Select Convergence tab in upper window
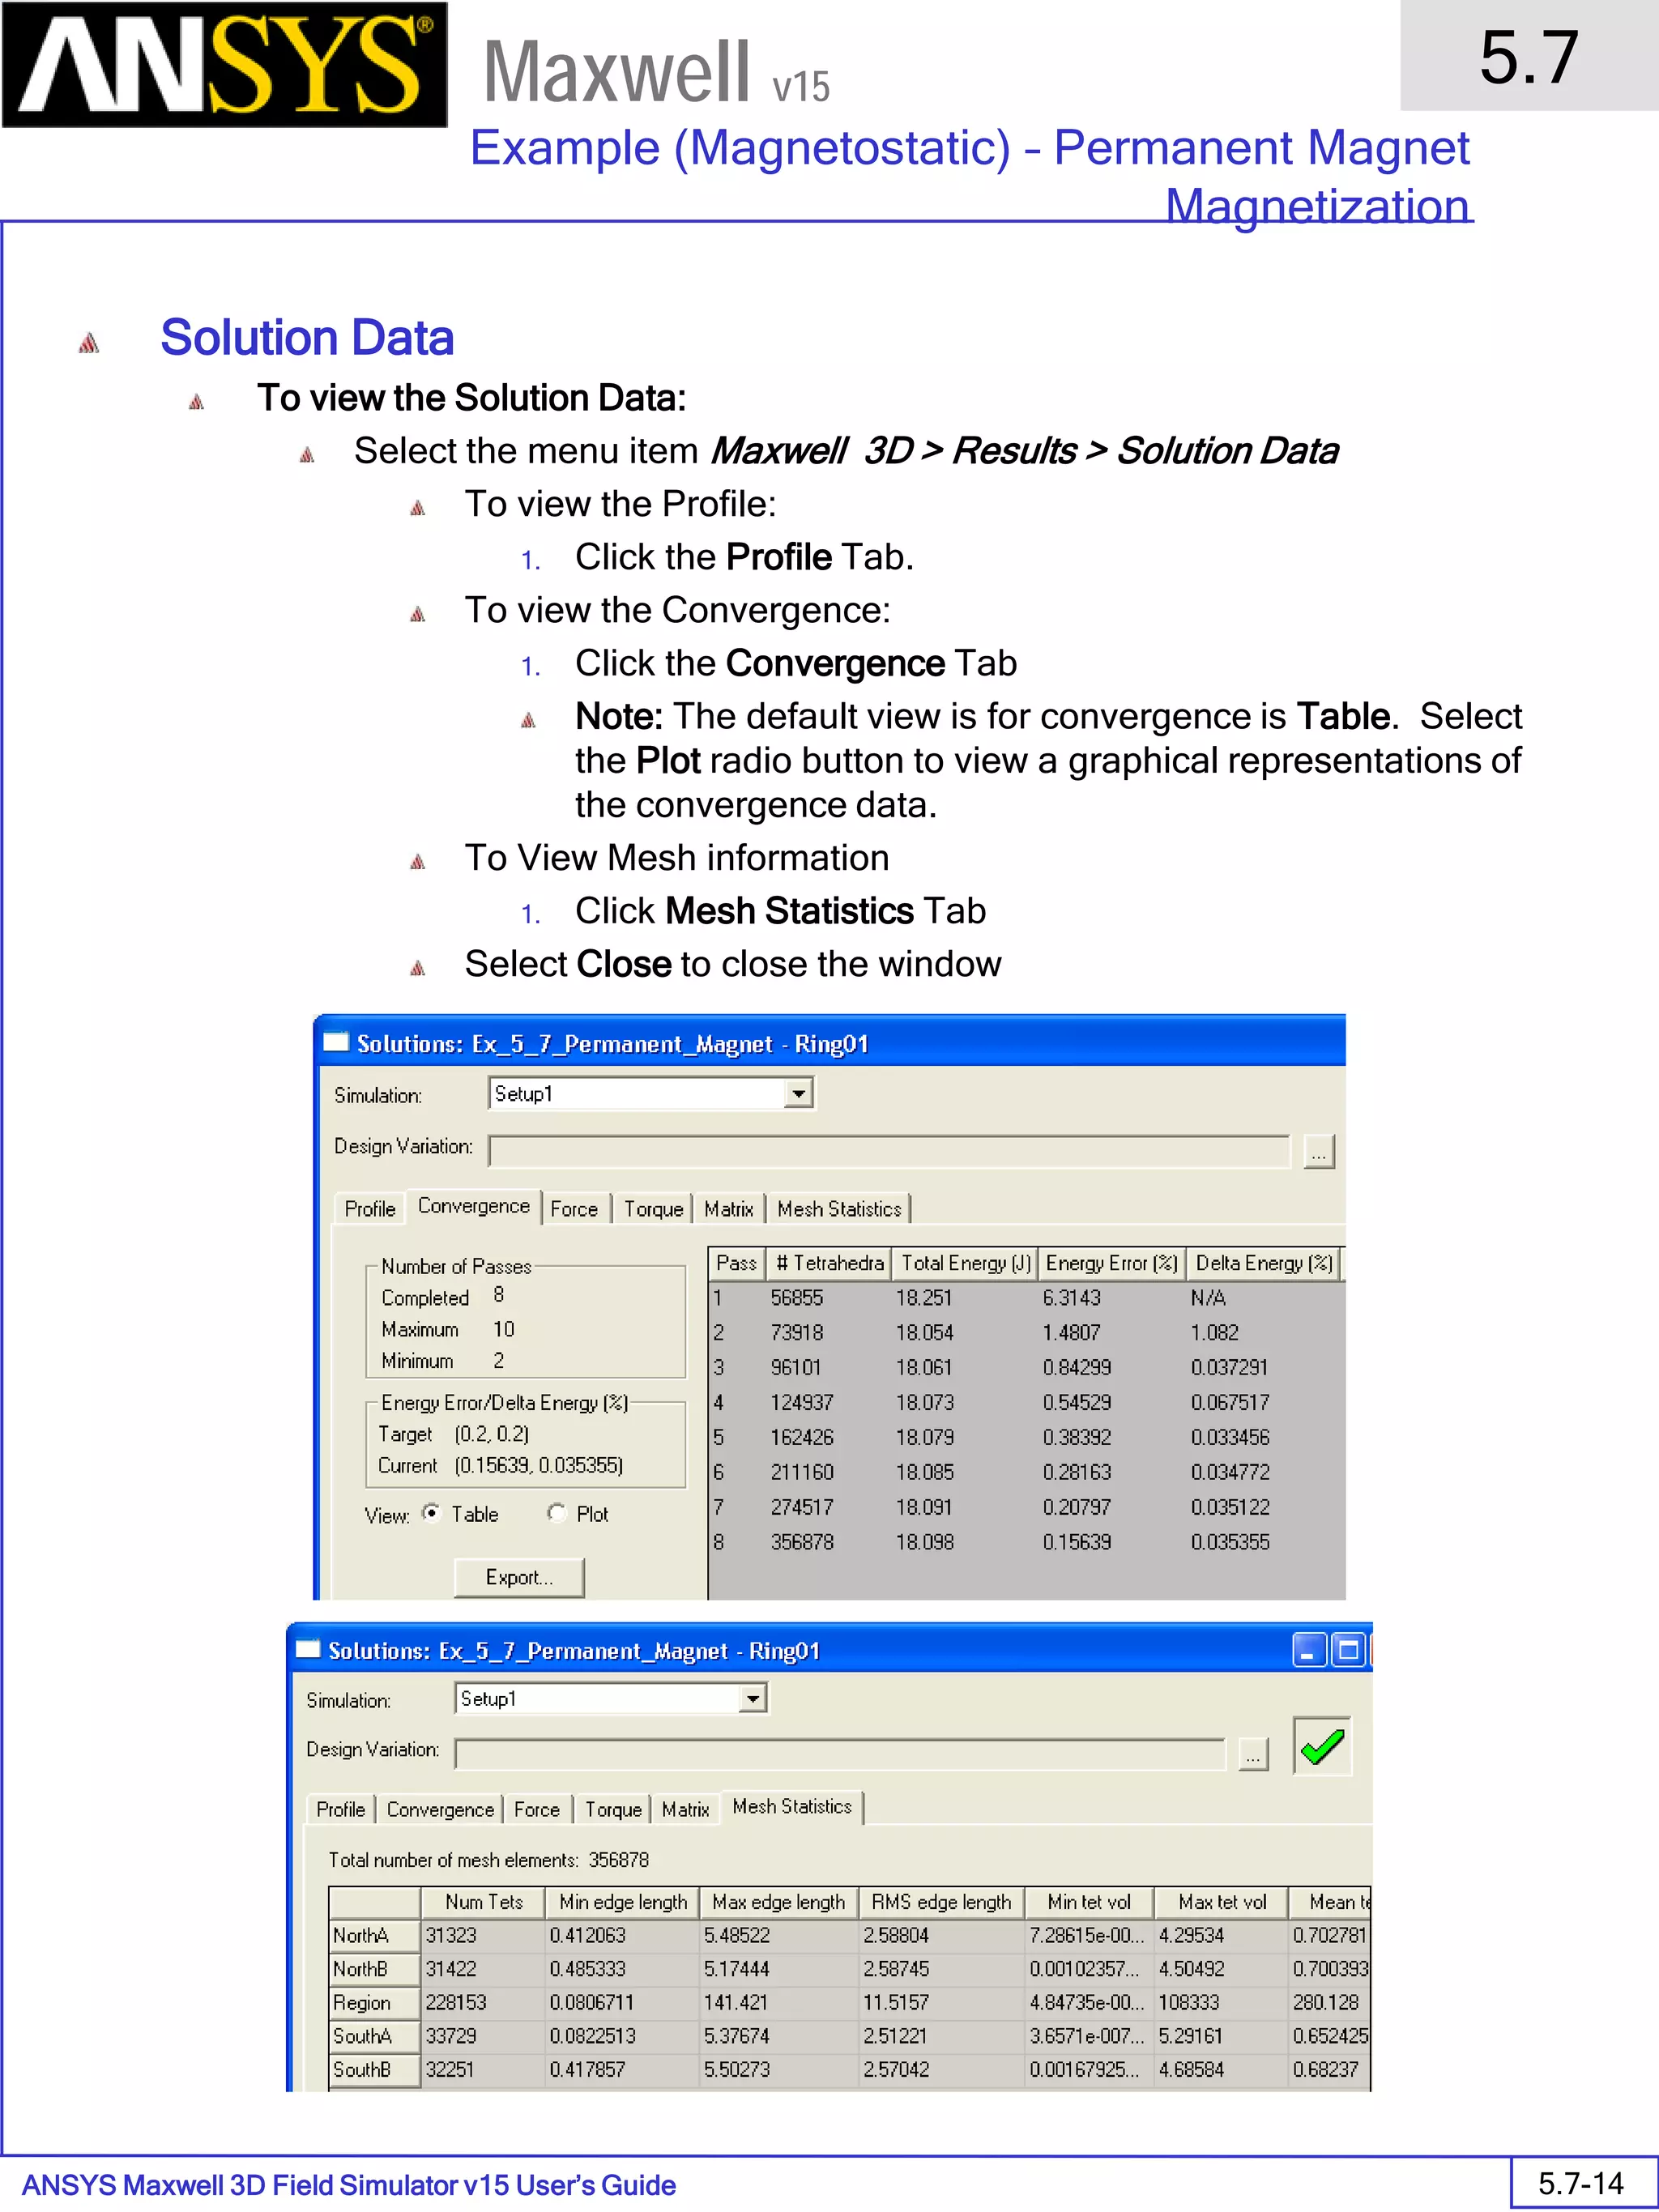1659x2212 pixels. coord(474,1206)
